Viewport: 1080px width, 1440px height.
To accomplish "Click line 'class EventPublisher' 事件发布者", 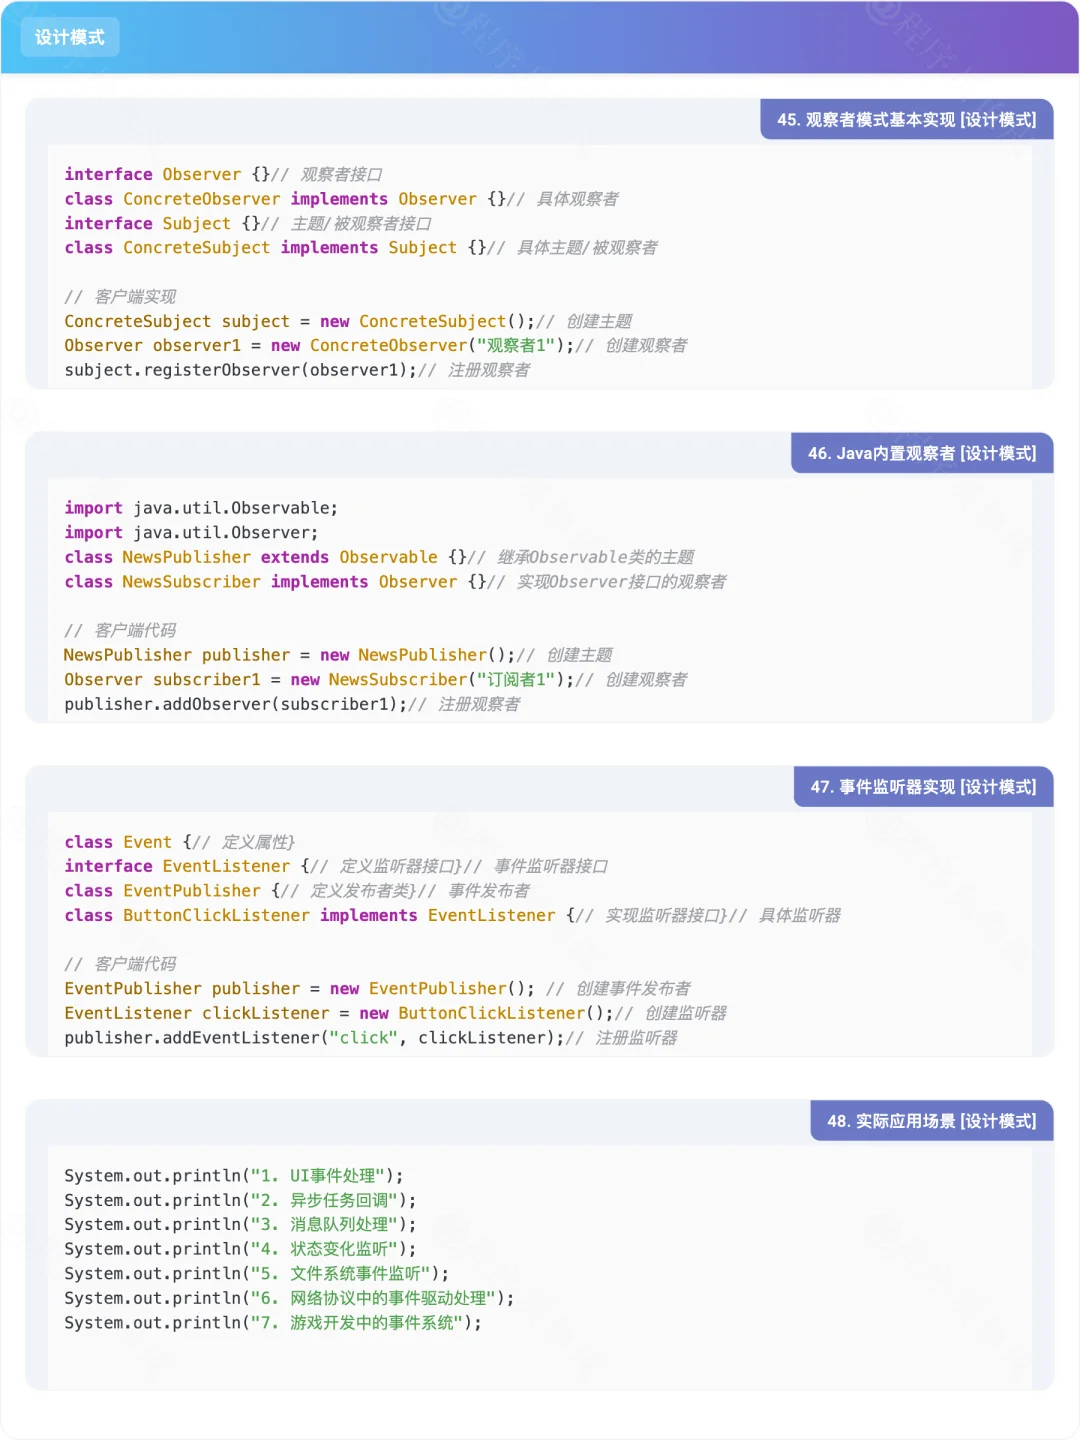I will point(297,890).
